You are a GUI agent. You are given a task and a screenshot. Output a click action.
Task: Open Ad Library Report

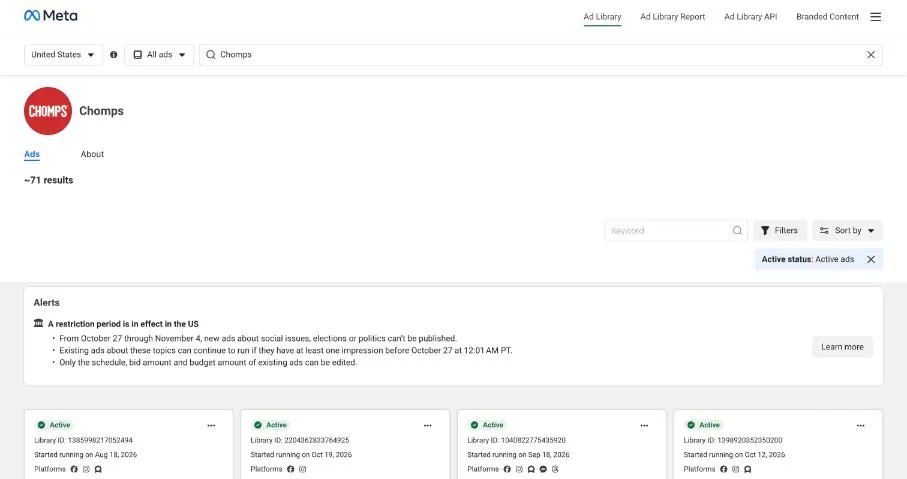(673, 17)
